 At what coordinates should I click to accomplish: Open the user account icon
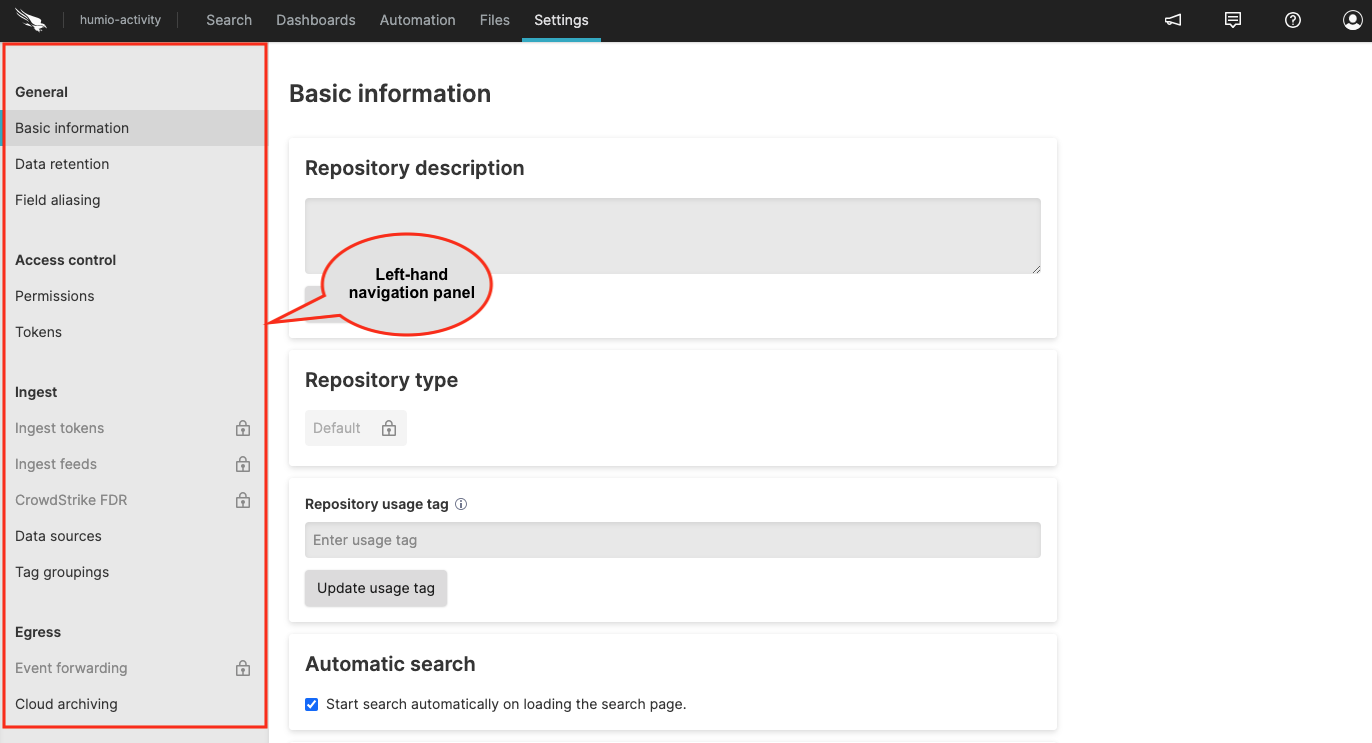pyautogui.click(x=1352, y=20)
